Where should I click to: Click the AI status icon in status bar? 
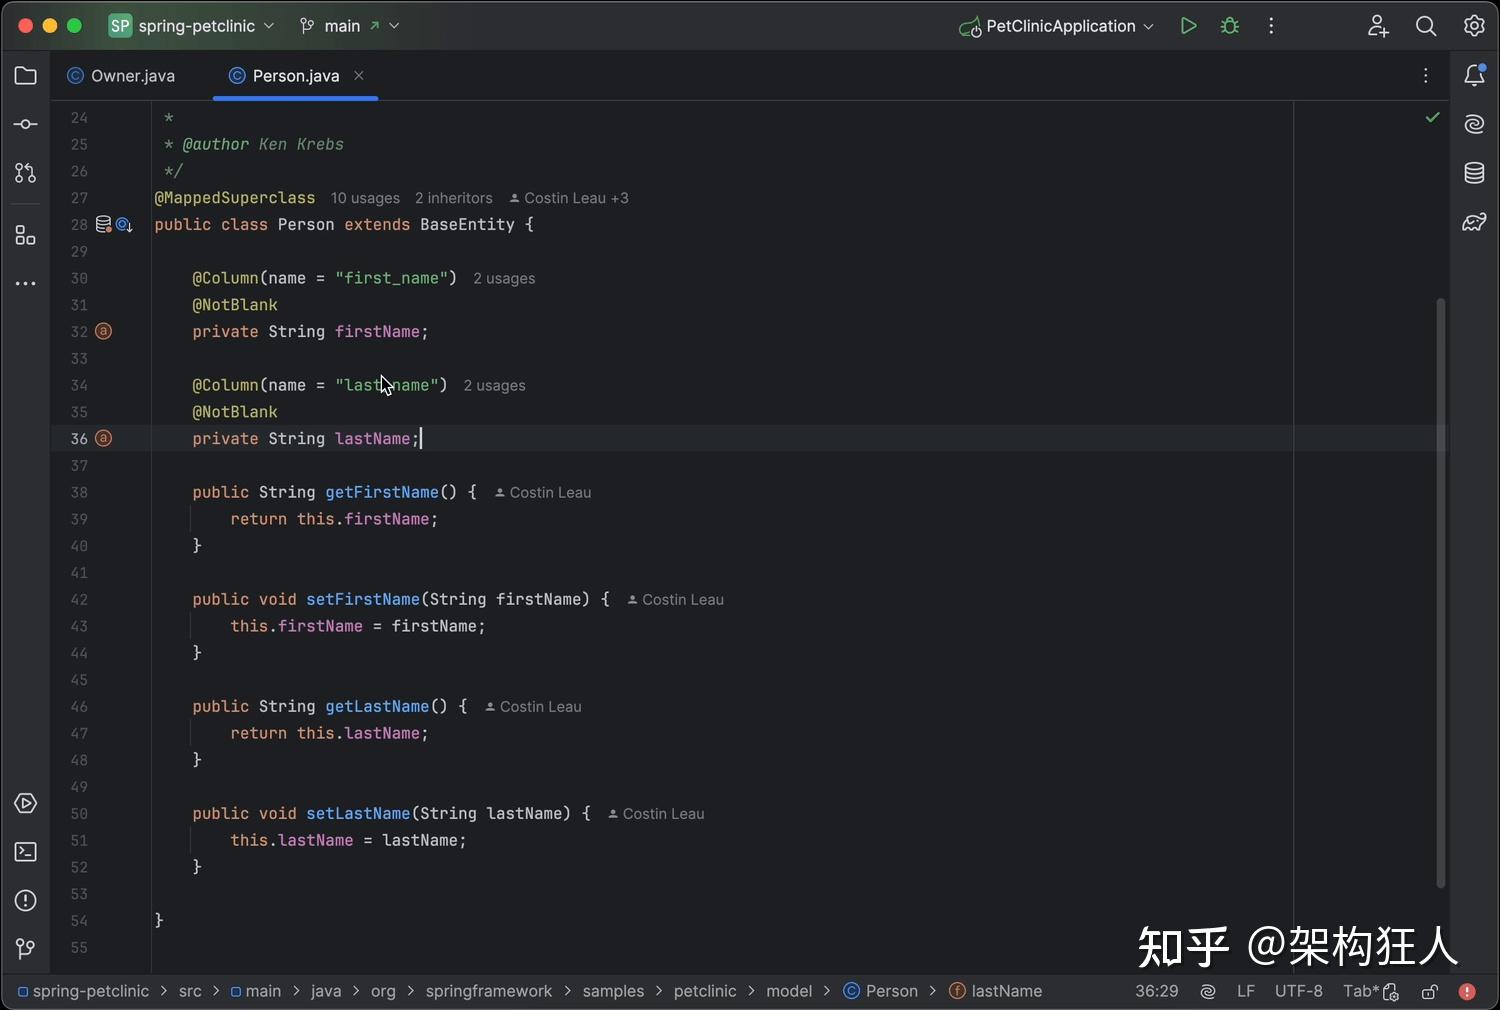pyautogui.click(x=1208, y=991)
